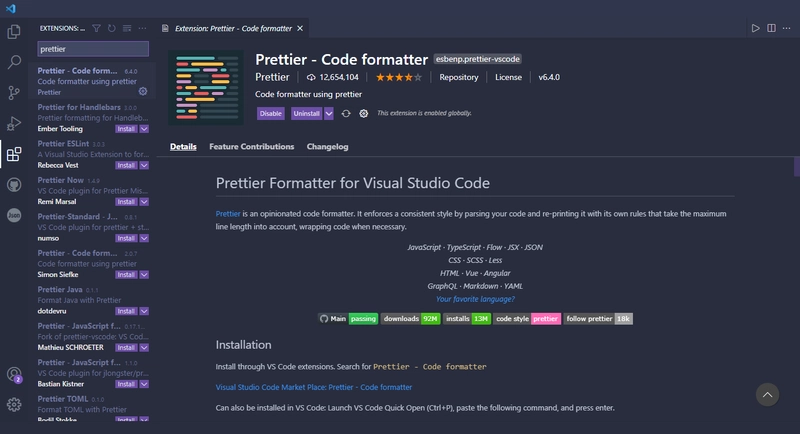Expand Uninstall dropdown arrow
Screen dimensions: 800x434
click(x=329, y=114)
